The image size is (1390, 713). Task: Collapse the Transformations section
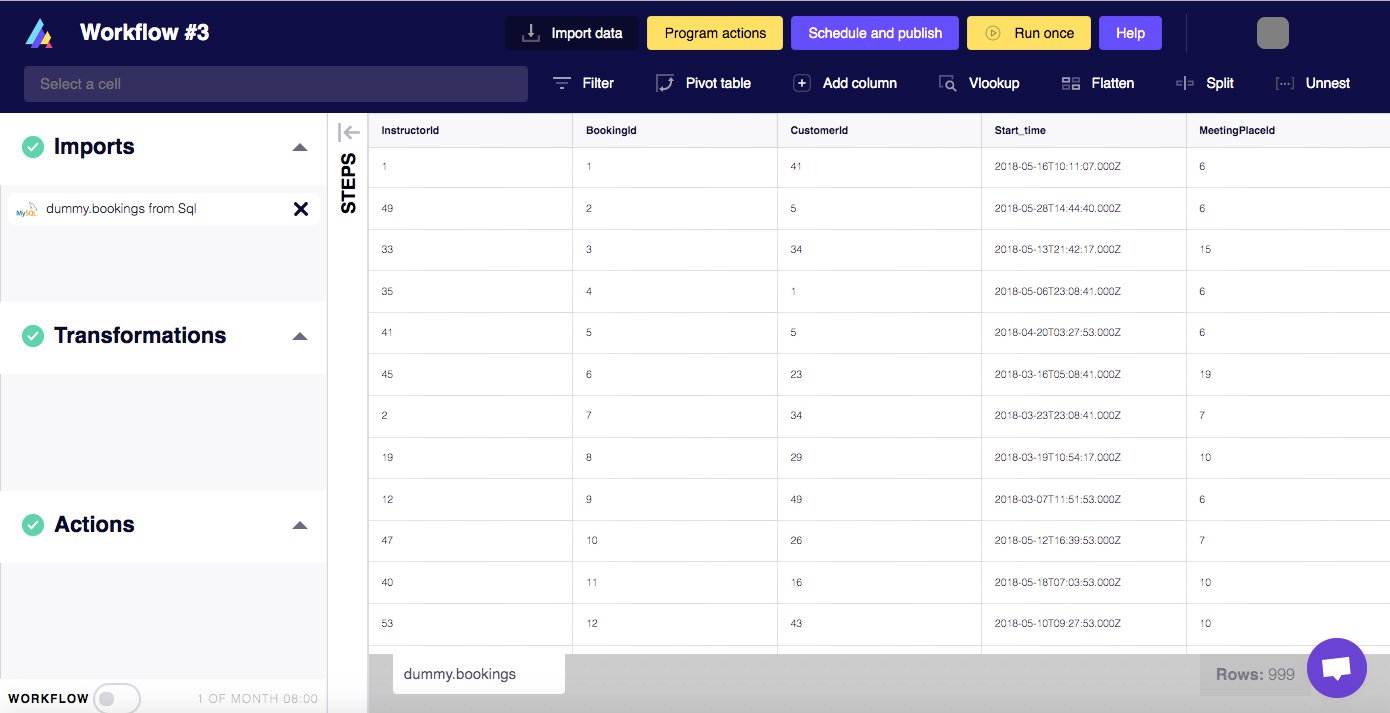(x=299, y=336)
